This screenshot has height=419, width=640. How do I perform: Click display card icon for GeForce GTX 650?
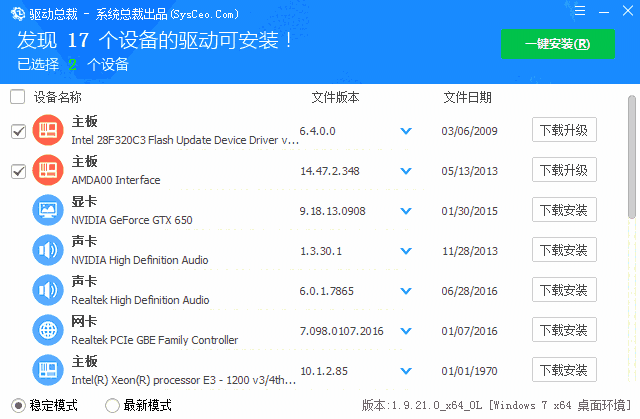(x=48, y=210)
